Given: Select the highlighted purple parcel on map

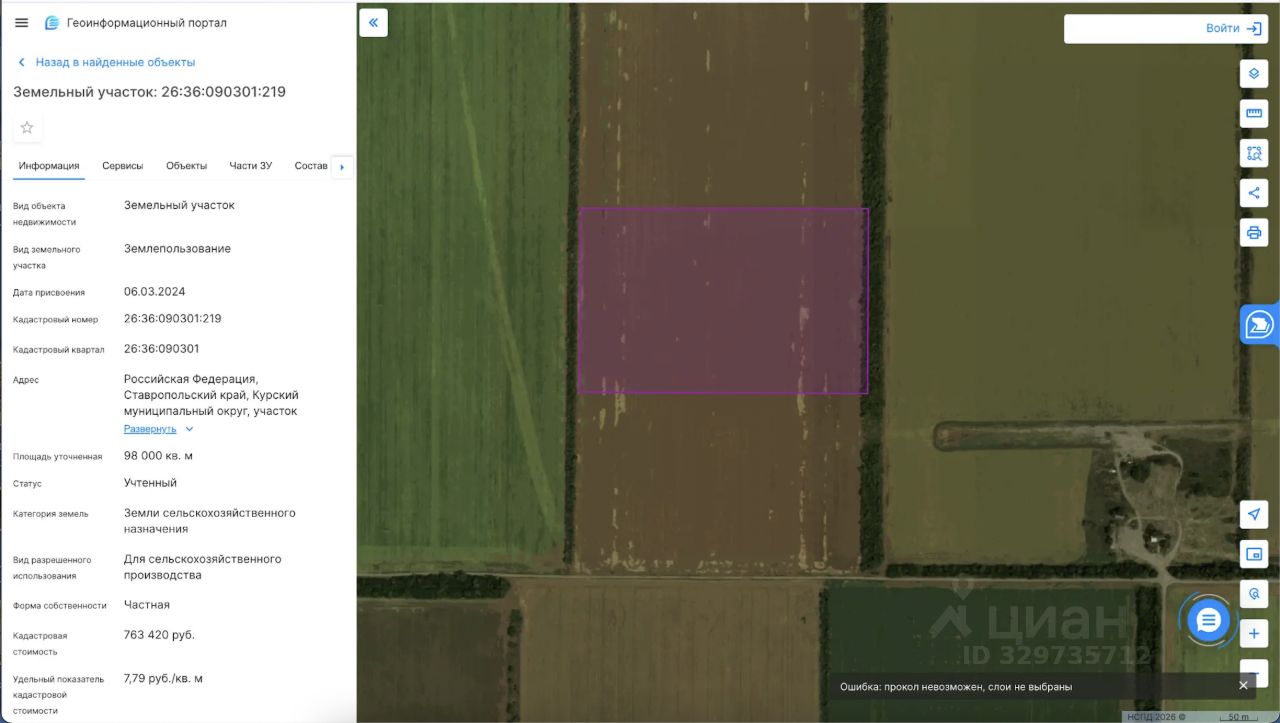Looking at the screenshot, I should click(723, 300).
